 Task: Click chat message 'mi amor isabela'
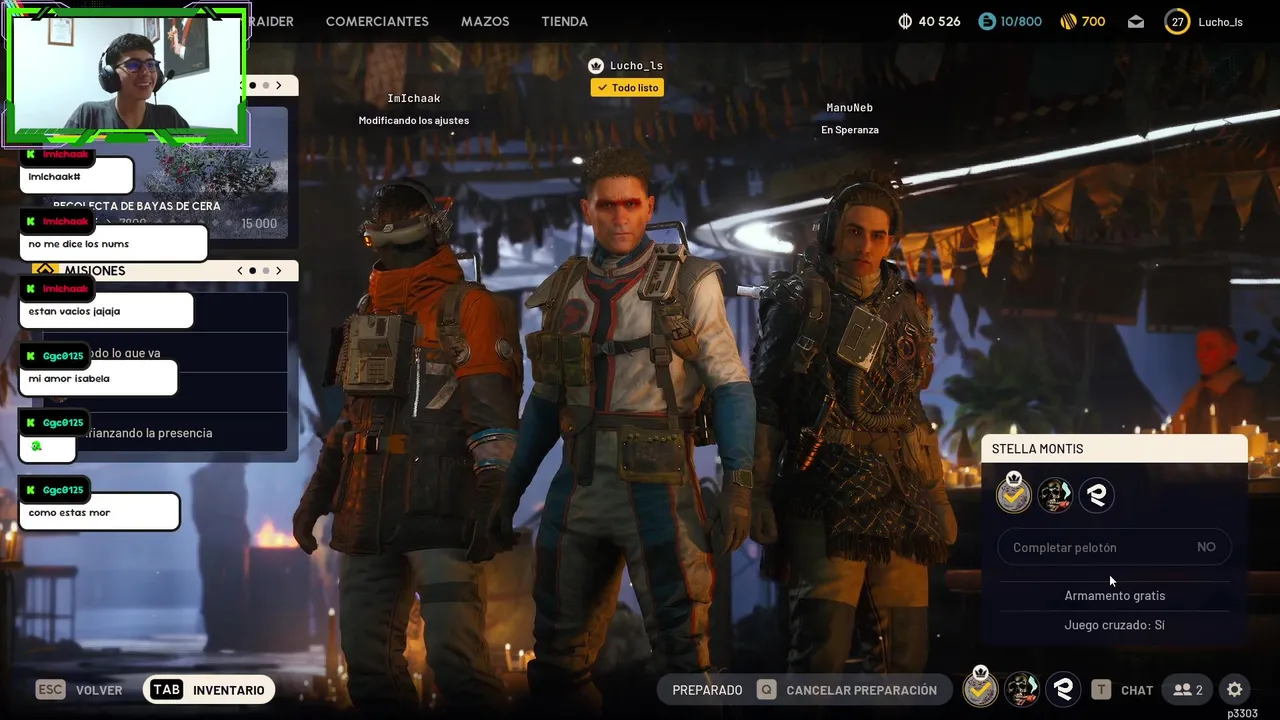coord(98,378)
